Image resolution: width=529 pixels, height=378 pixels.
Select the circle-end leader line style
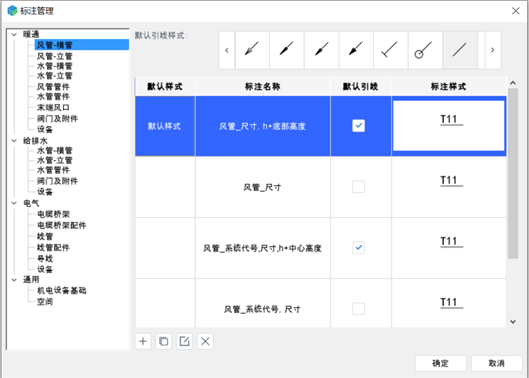point(425,50)
